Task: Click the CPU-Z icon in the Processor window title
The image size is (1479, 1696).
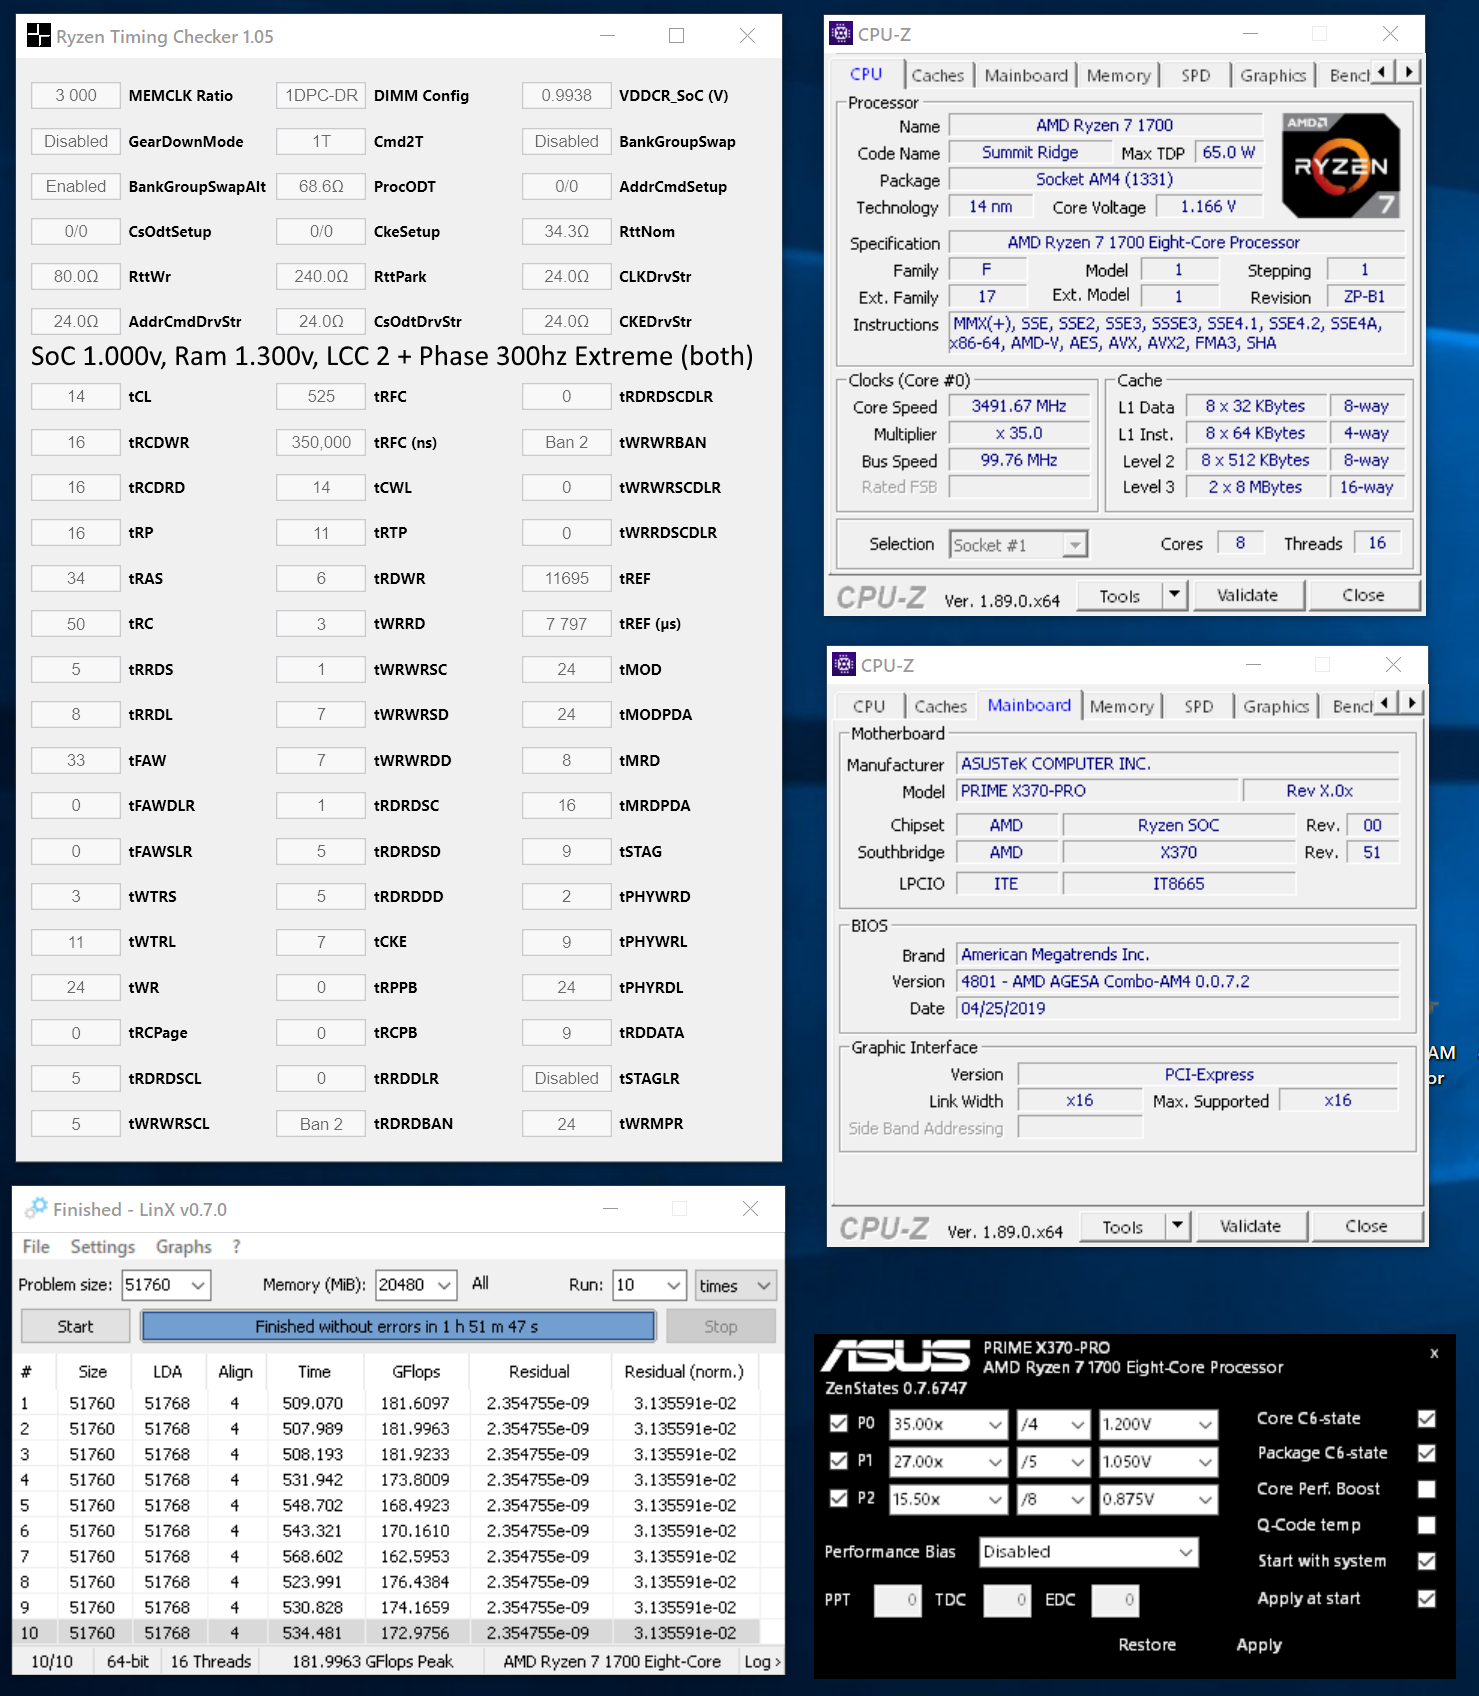Action: [x=842, y=34]
